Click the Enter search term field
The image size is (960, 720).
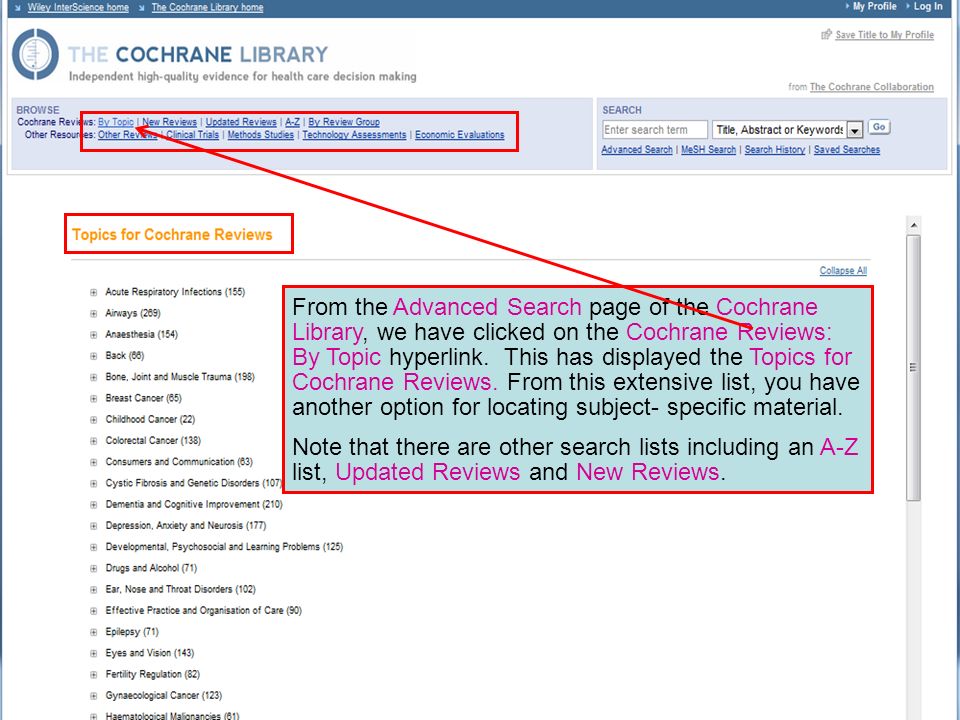(654, 130)
